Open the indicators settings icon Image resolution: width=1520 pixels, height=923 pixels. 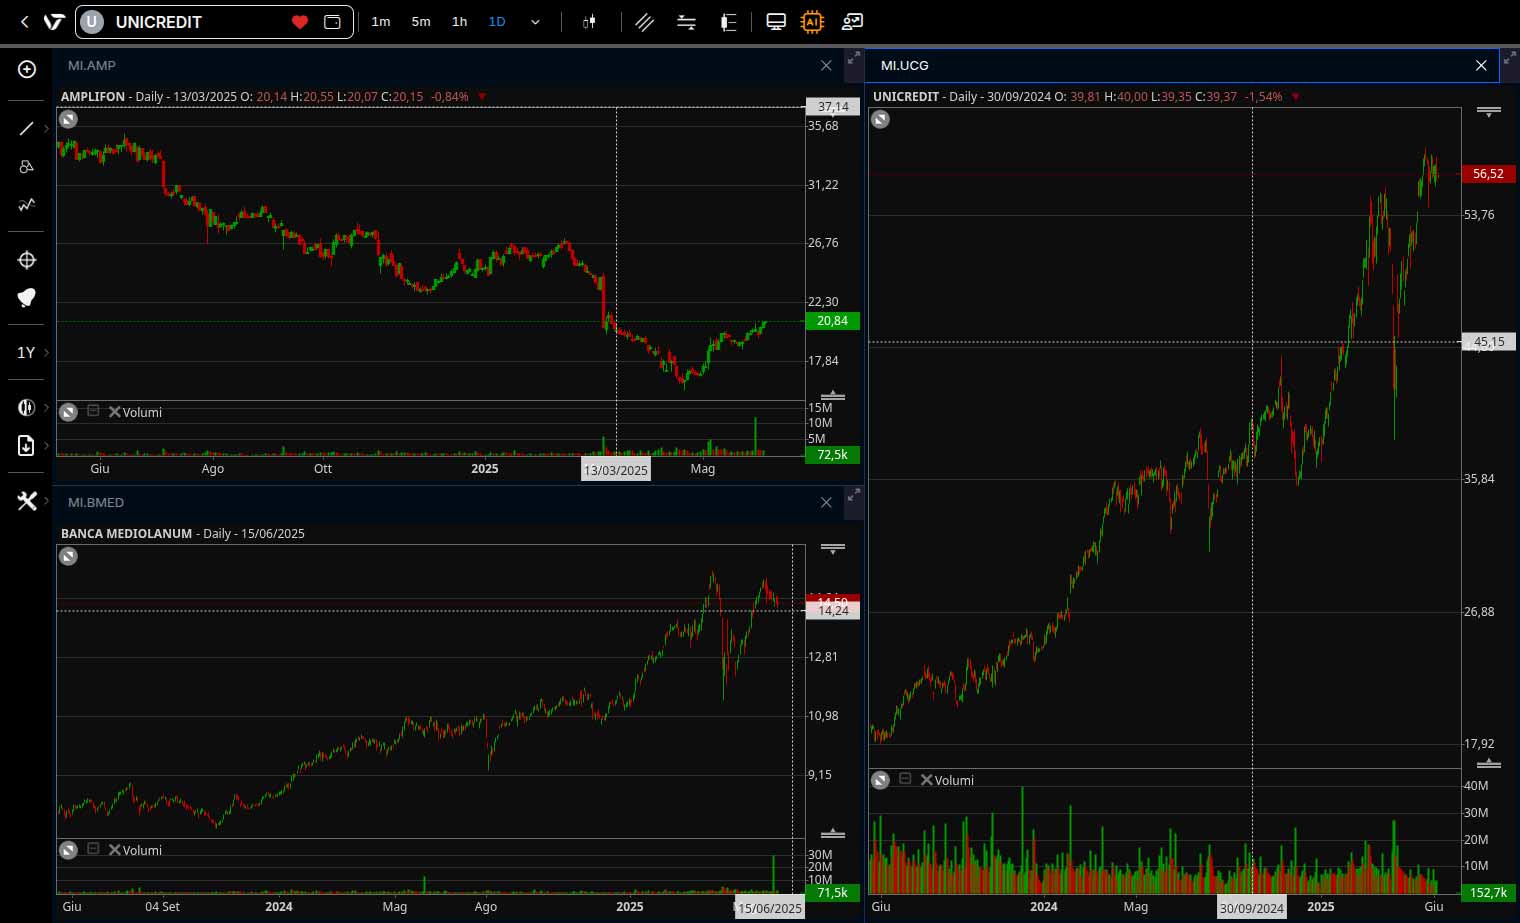[x=687, y=22]
